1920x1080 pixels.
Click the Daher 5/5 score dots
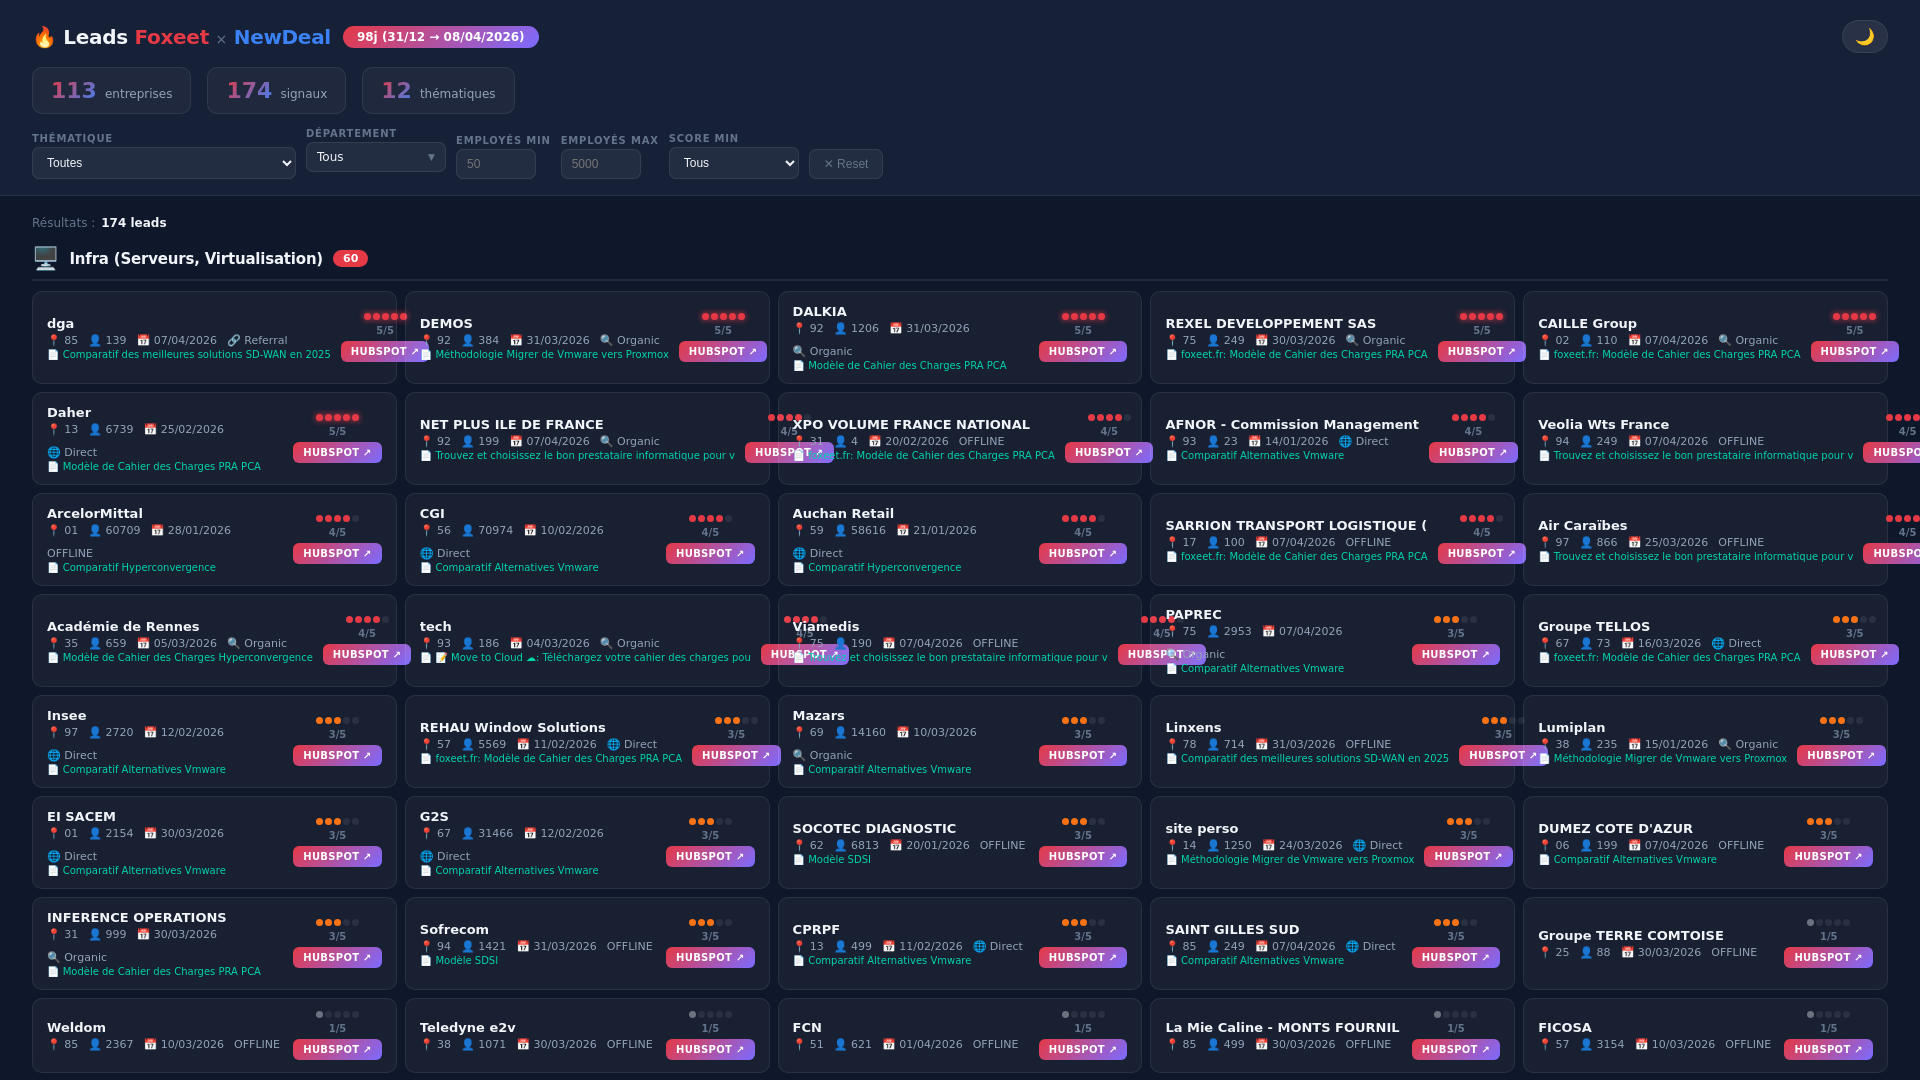[337, 418]
